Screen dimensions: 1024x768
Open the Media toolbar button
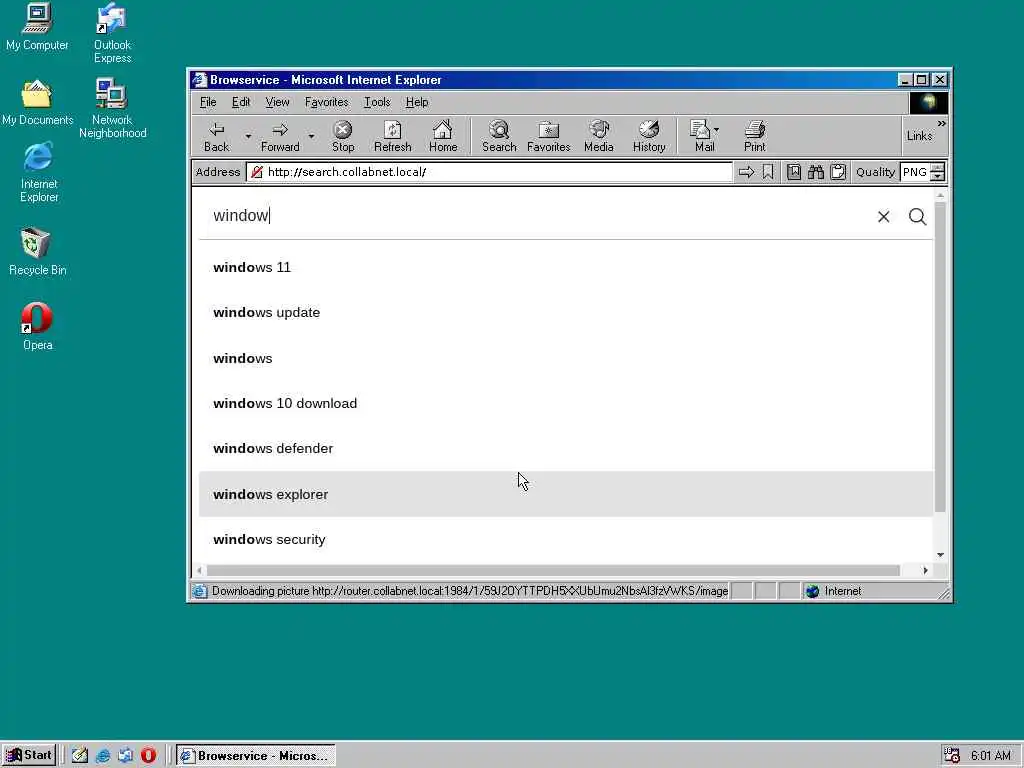[599, 136]
